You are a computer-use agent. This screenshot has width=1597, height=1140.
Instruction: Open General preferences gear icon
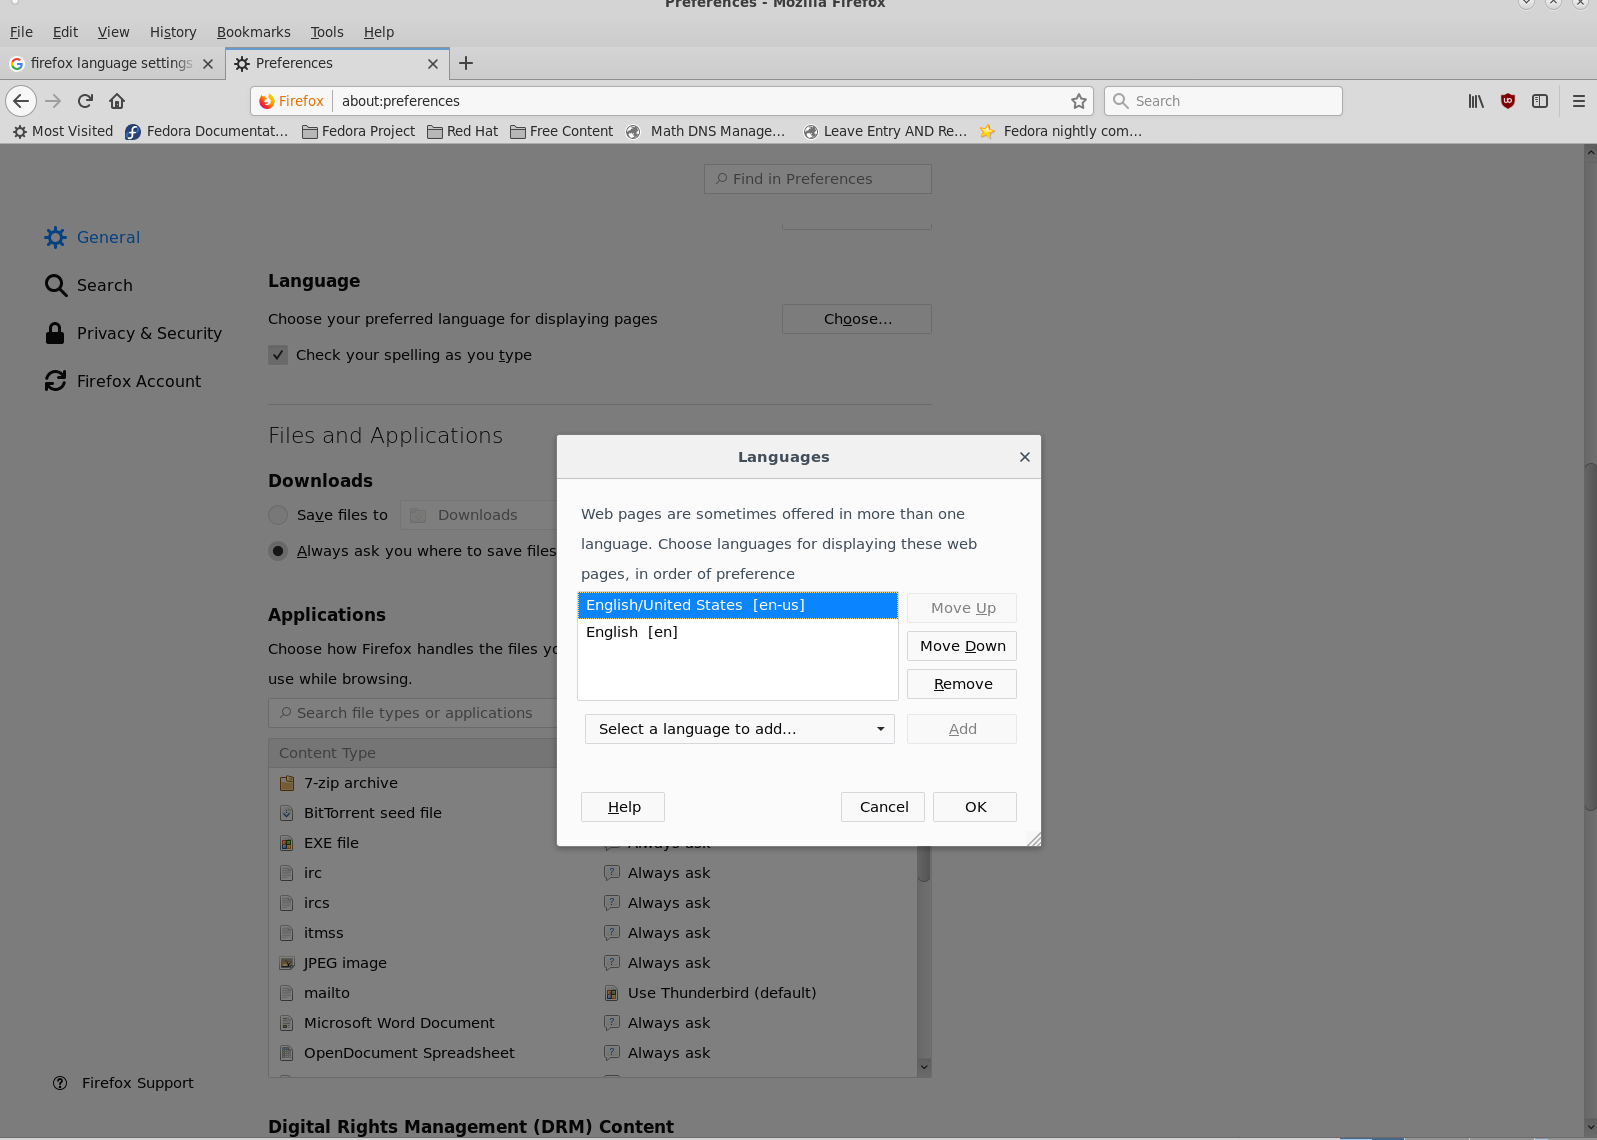[x=56, y=237]
